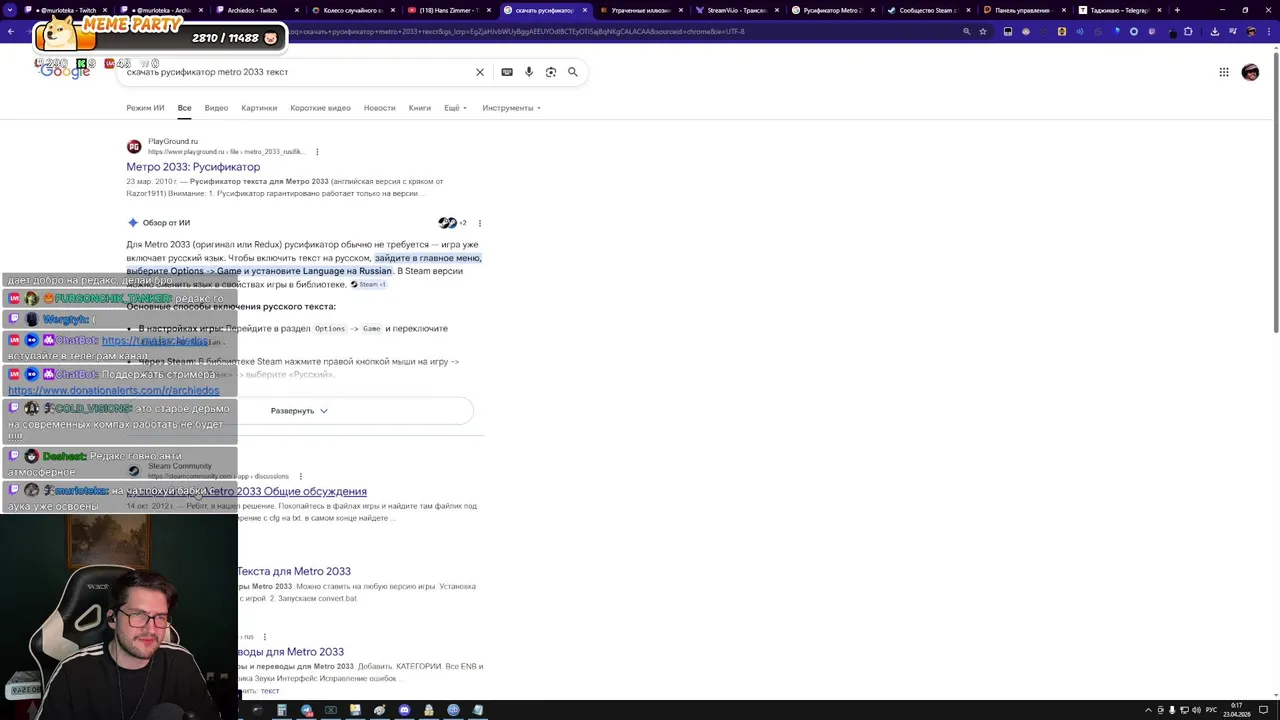Expand the Ещё dropdown menu
Screen dimensions: 1280x720
coord(455,108)
